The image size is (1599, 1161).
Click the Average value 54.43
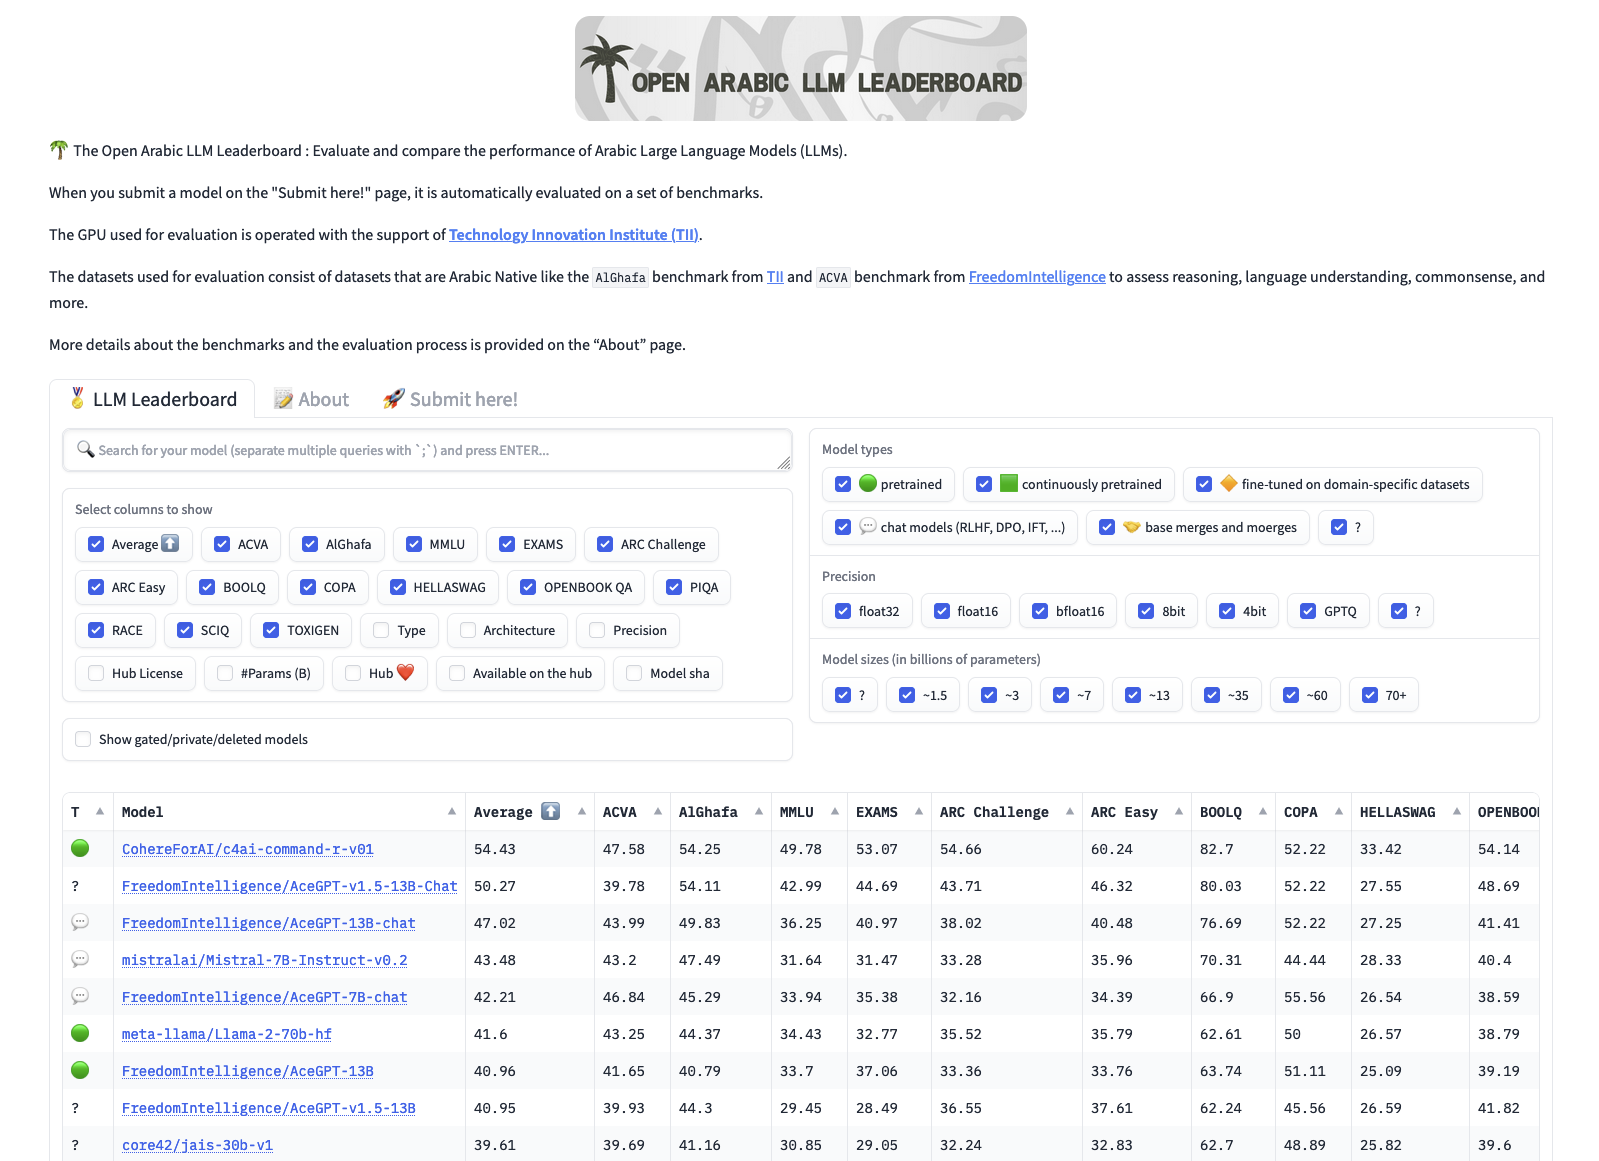495,849
